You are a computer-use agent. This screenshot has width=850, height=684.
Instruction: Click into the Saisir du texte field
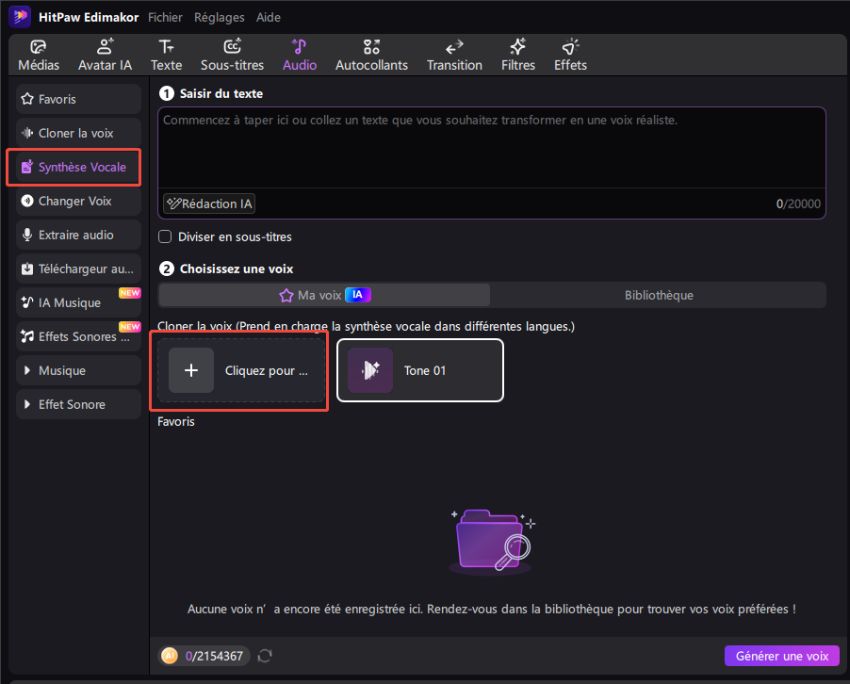tap(490, 150)
